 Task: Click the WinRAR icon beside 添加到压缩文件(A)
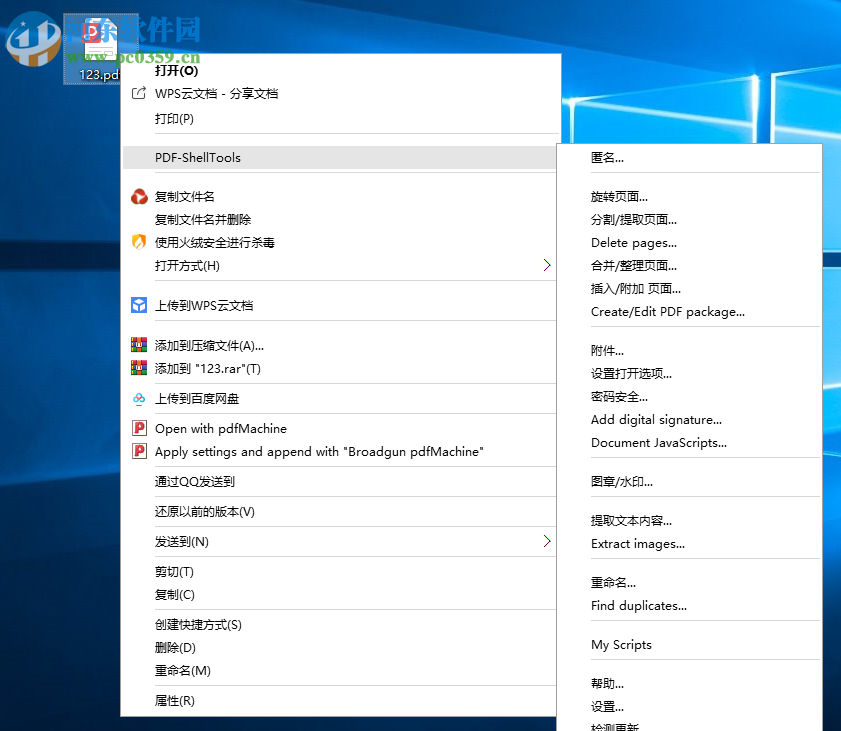coord(139,344)
